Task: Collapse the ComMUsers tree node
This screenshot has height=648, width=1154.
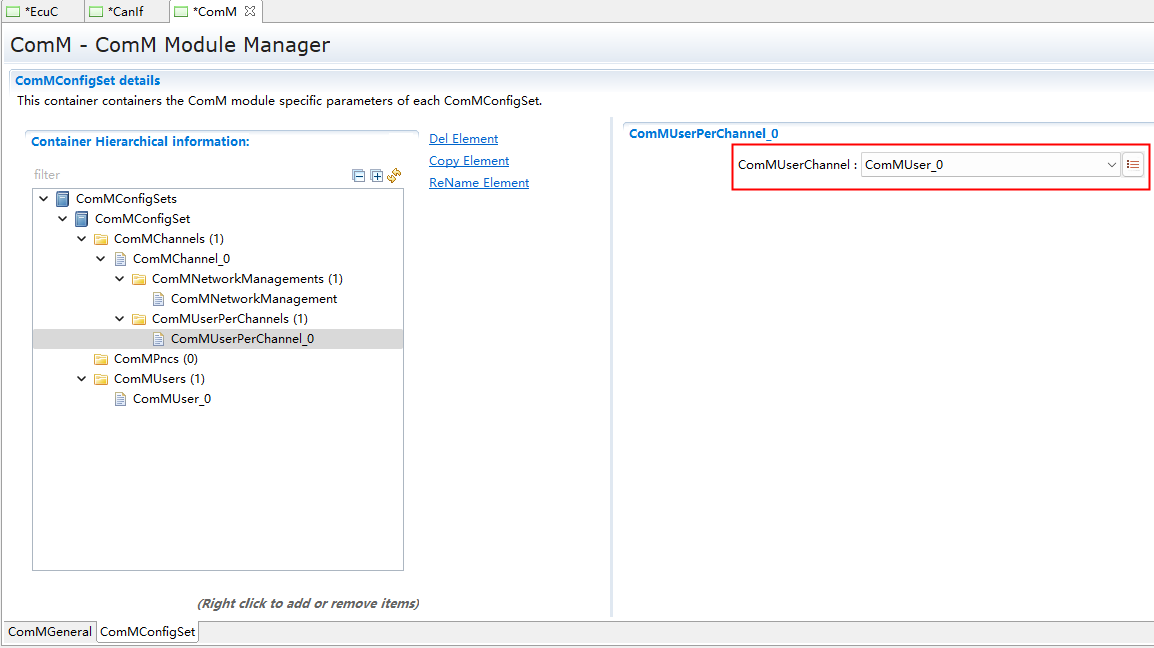Action: (x=81, y=379)
